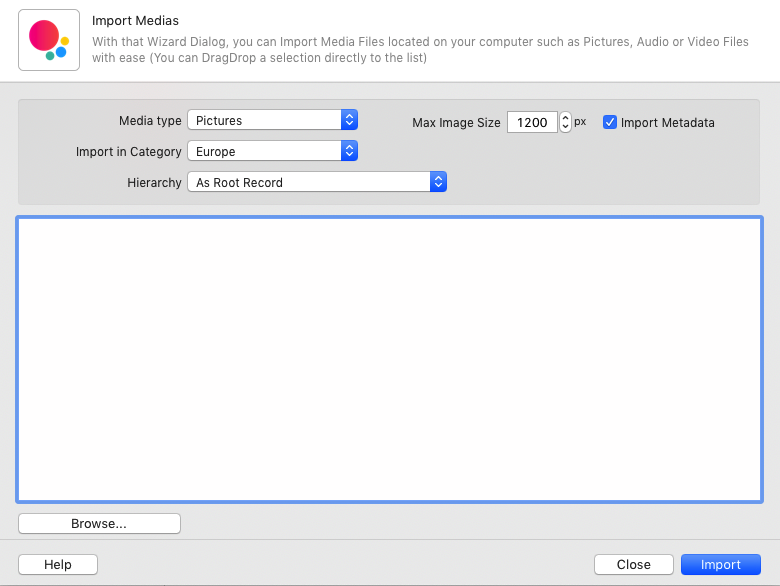780x586 pixels.
Task: Open Help for the import wizard
Action: (58, 564)
